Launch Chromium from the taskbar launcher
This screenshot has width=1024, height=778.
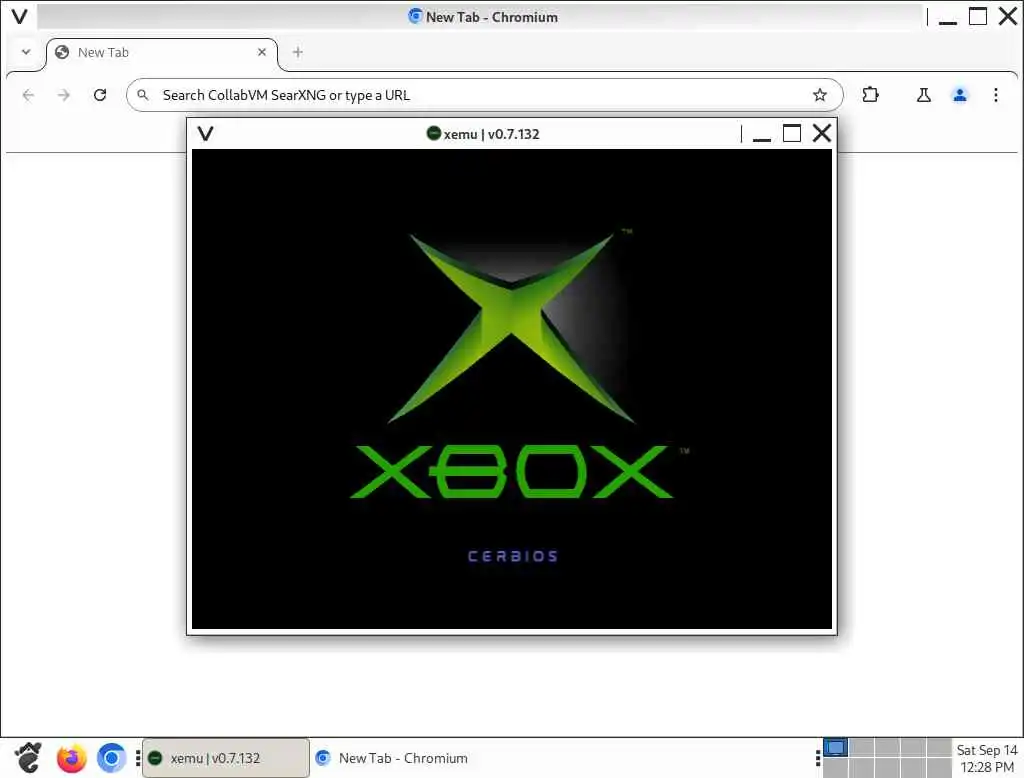(x=112, y=758)
